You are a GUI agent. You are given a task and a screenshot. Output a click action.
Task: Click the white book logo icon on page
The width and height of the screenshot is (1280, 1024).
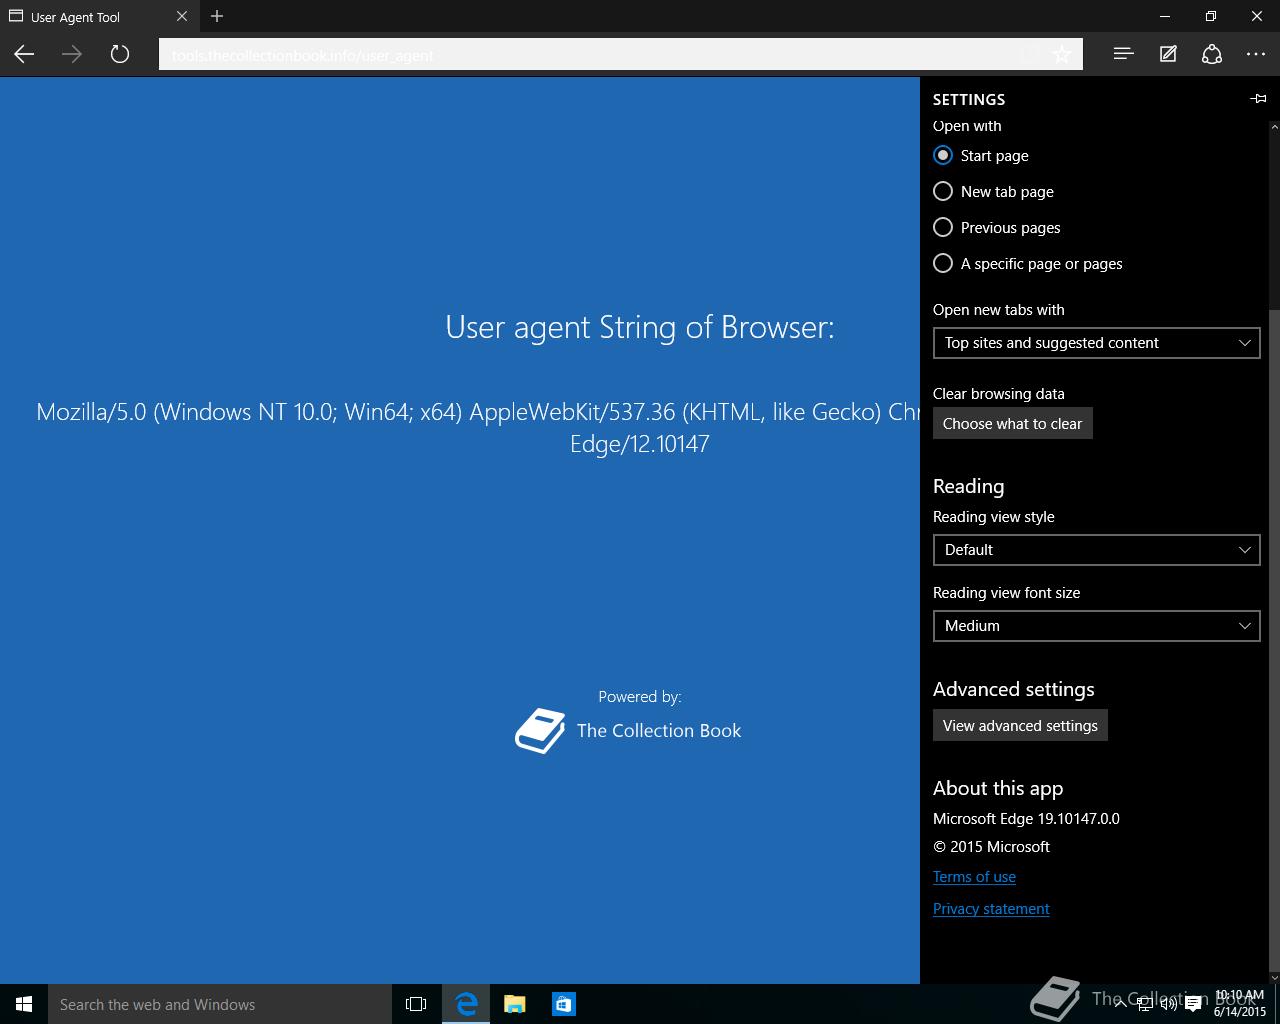click(x=540, y=731)
